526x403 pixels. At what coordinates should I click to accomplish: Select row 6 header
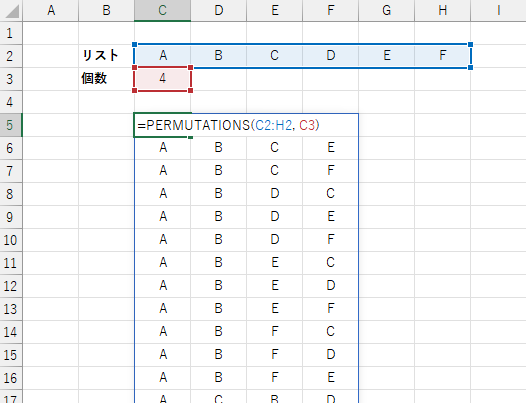pyautogui.click(x=11, y=148)
